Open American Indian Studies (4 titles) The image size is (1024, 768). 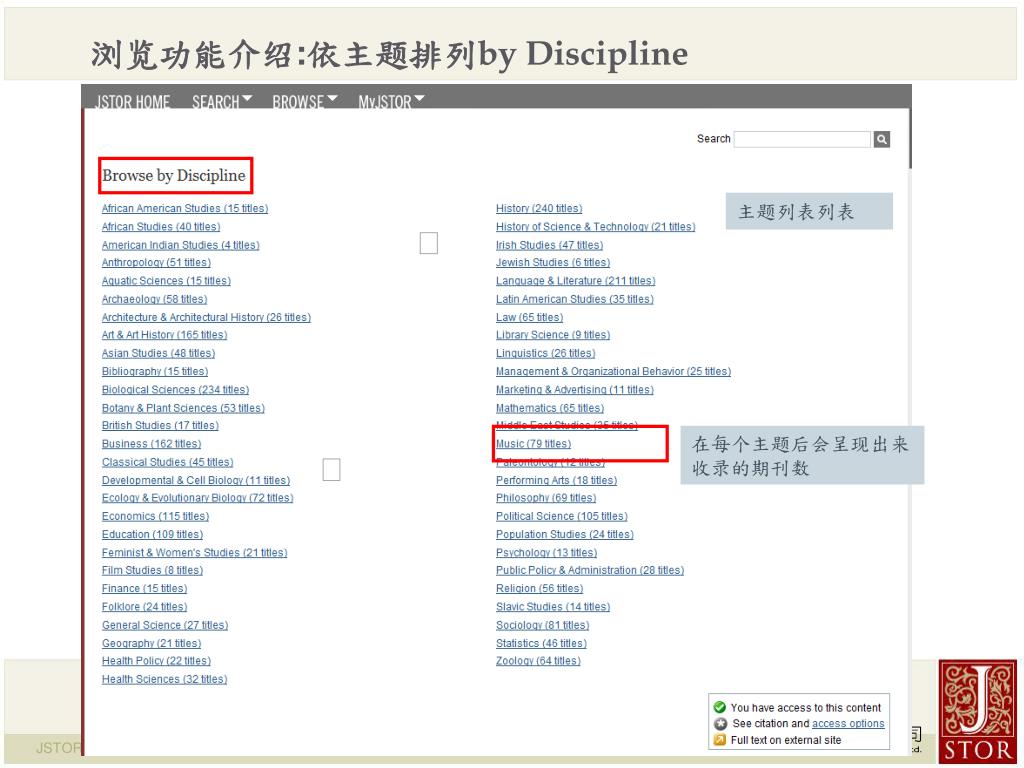pos(180,245)
